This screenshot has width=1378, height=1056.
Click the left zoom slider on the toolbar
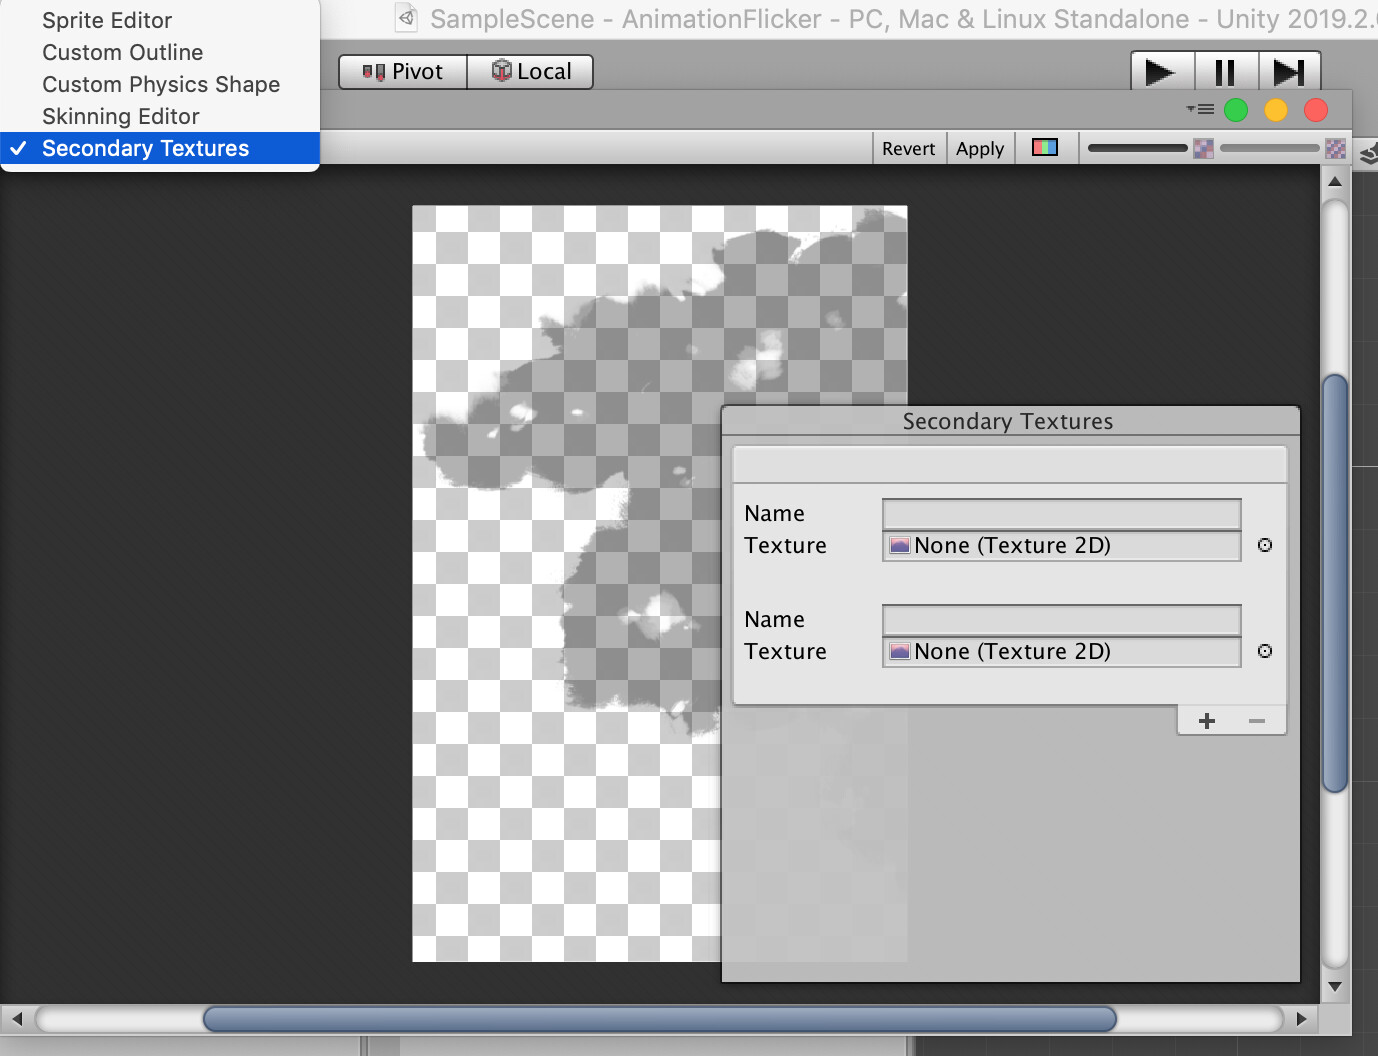tap(1137, 147)
